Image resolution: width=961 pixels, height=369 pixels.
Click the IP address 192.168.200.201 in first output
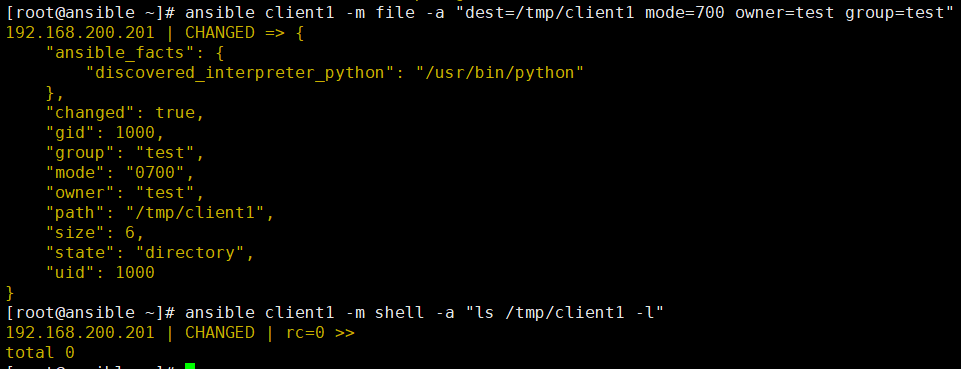coord(80,32)
